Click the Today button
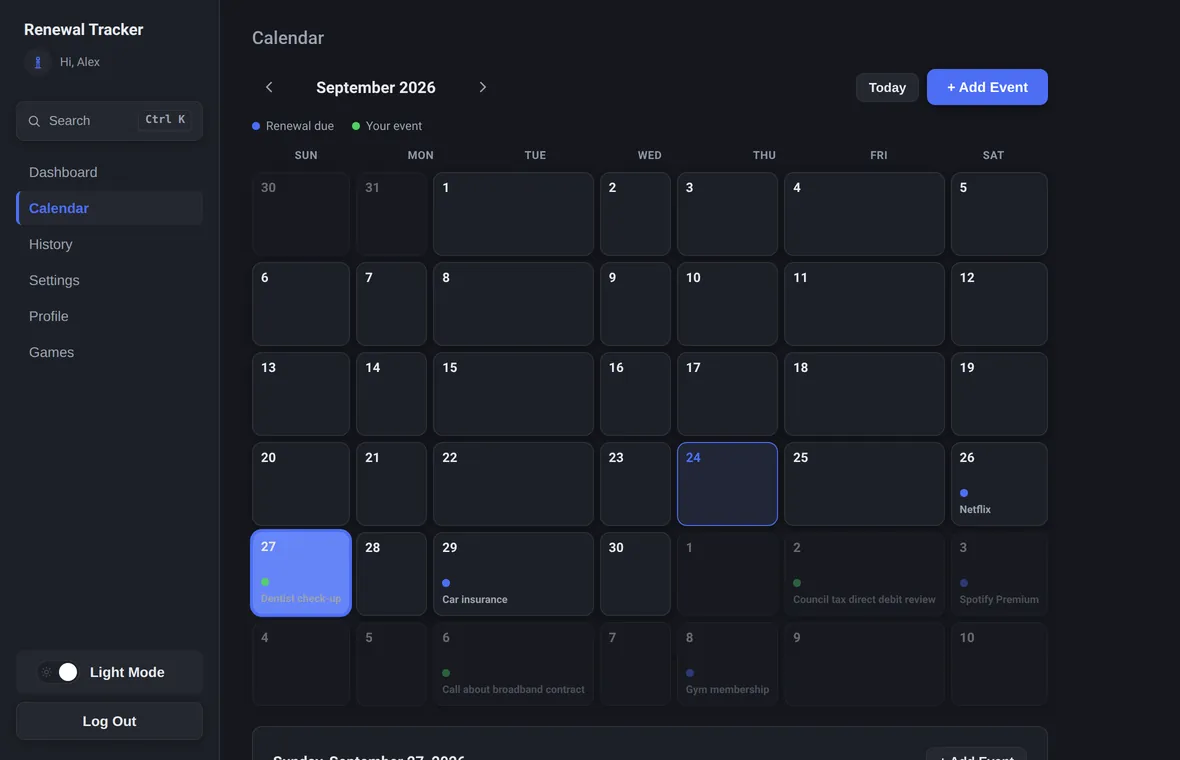This screenshot has height=760, width=1180. pos(887,87)
